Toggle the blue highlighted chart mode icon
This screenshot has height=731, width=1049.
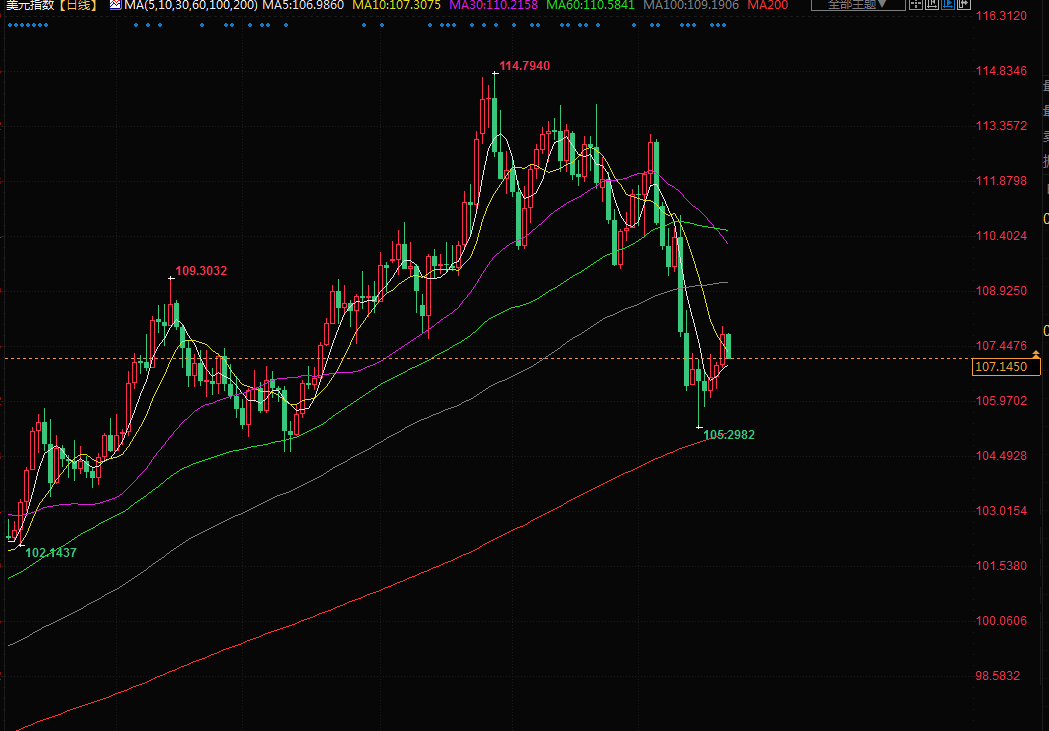pyautogui.click(x=948, y=5)
